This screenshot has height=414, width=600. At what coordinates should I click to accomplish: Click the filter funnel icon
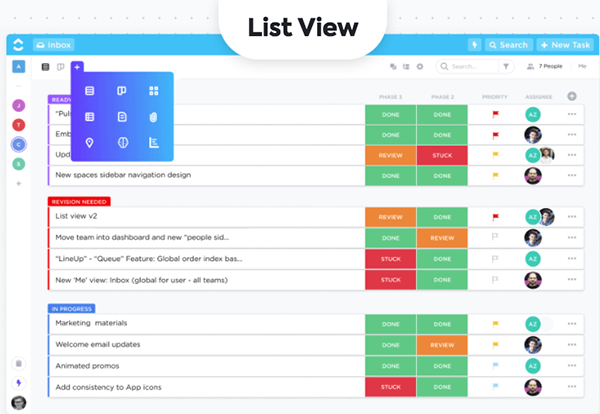coord(506,66)
